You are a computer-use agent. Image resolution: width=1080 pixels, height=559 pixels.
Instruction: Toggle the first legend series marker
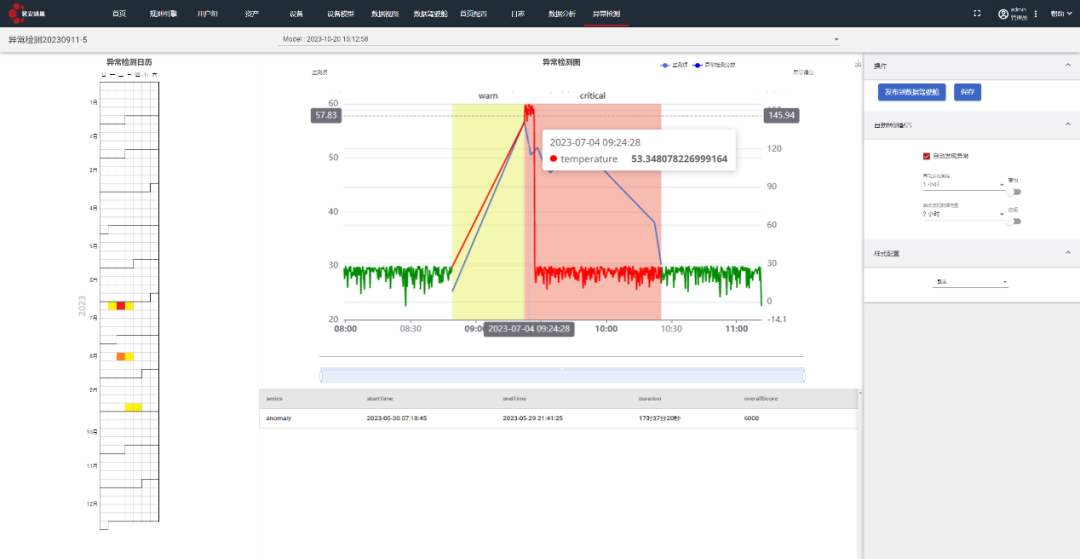point(667,65)
